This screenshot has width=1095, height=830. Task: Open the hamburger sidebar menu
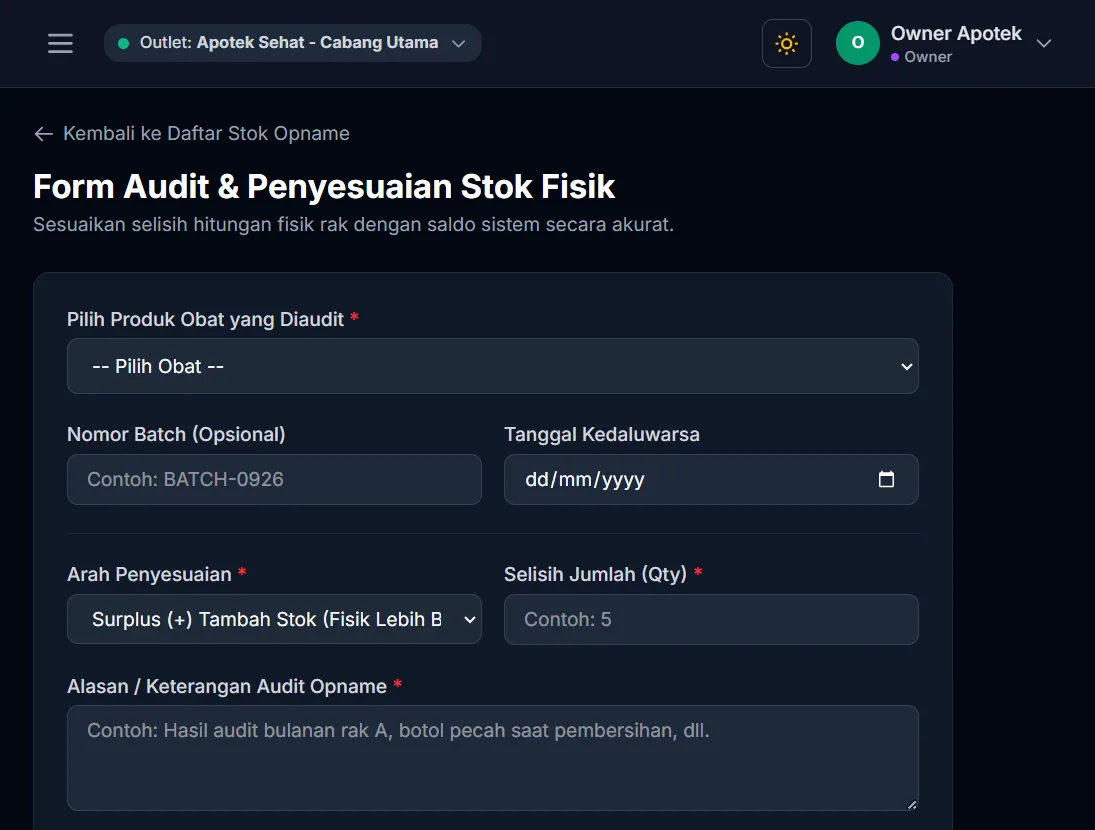click(x=60, y=43)
